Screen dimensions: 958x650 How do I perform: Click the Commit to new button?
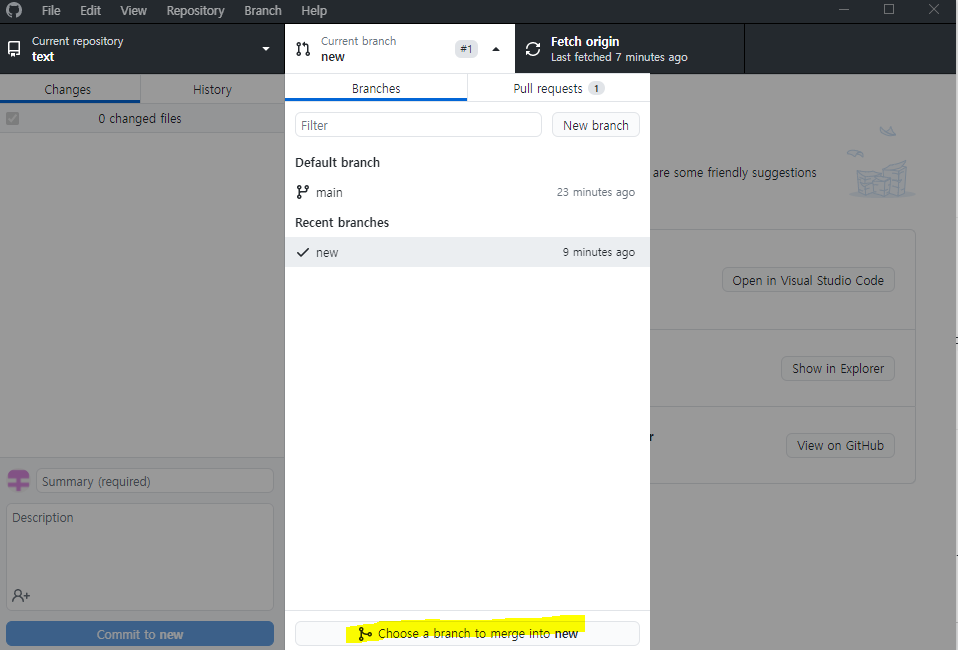point(140,634)
